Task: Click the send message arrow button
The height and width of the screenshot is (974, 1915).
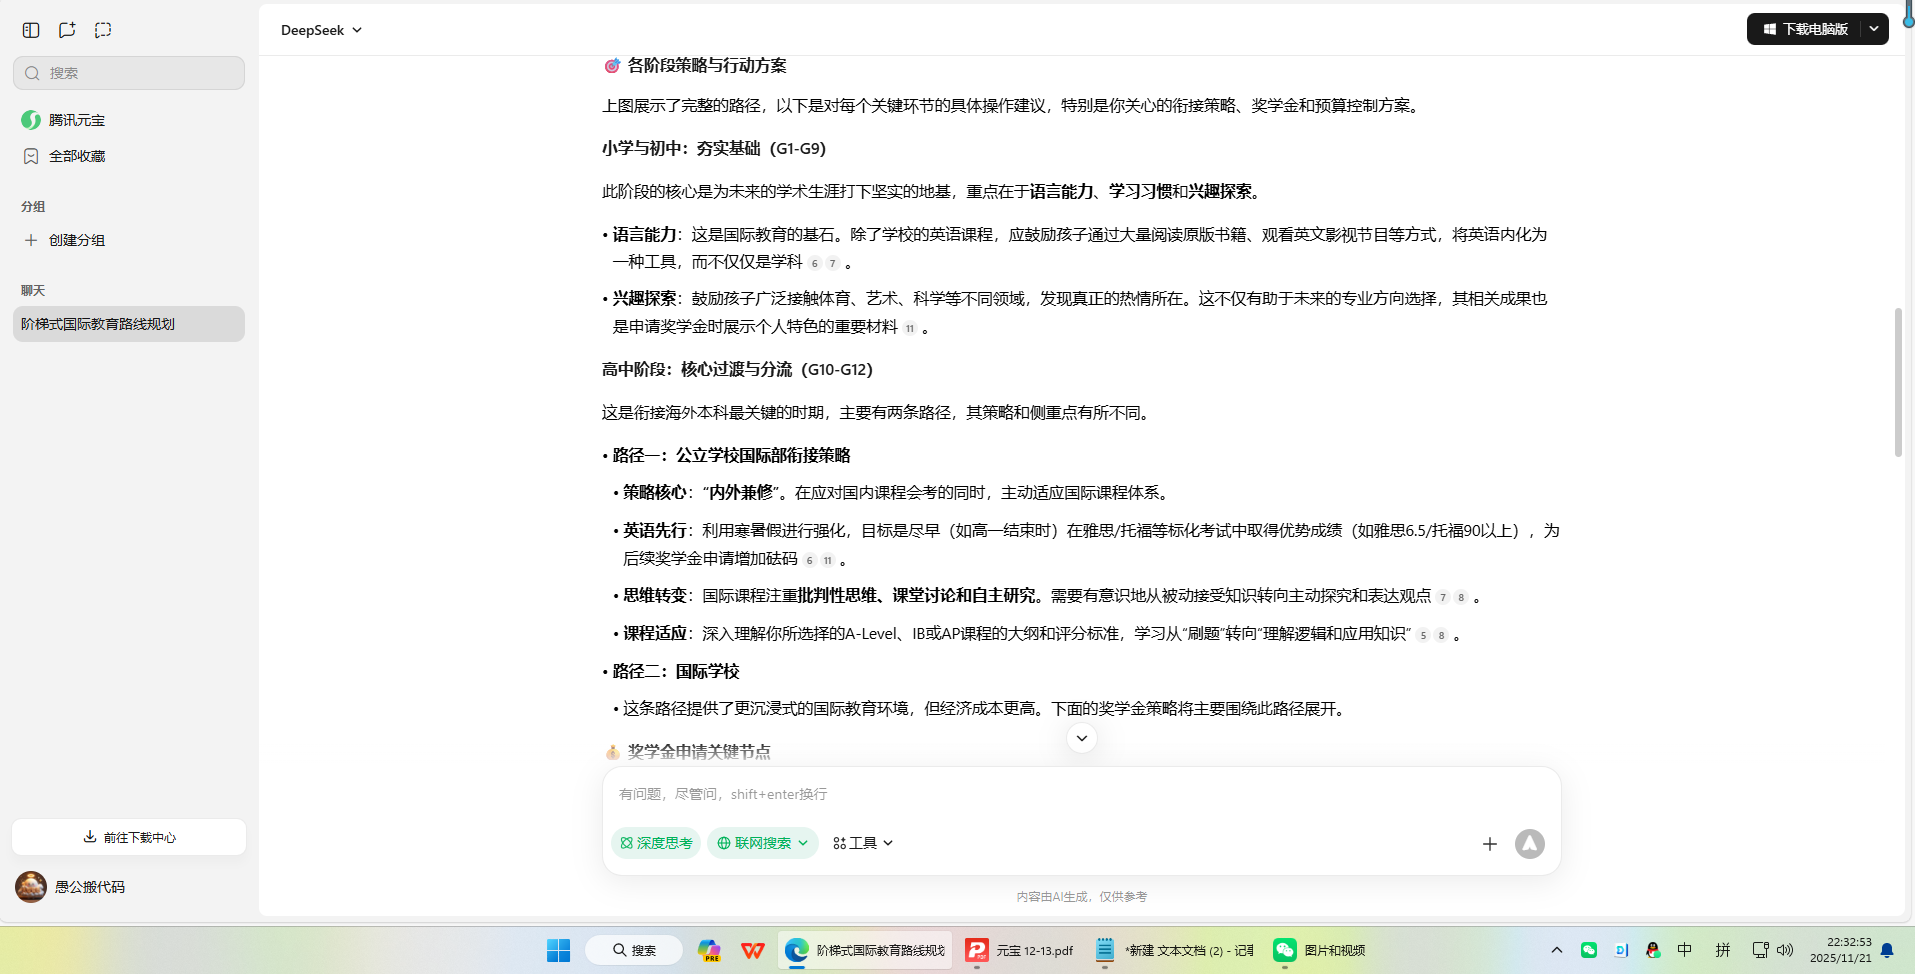Action: click(1529, 843)
